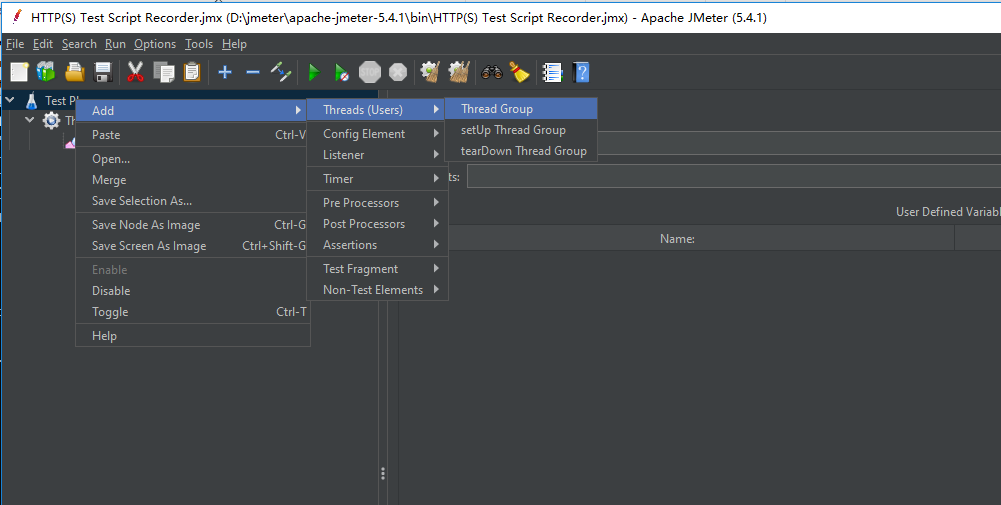The width and height of the screenshot is (1001, 505).
Task: Expand Listener submenu
Action: (377, 155)
